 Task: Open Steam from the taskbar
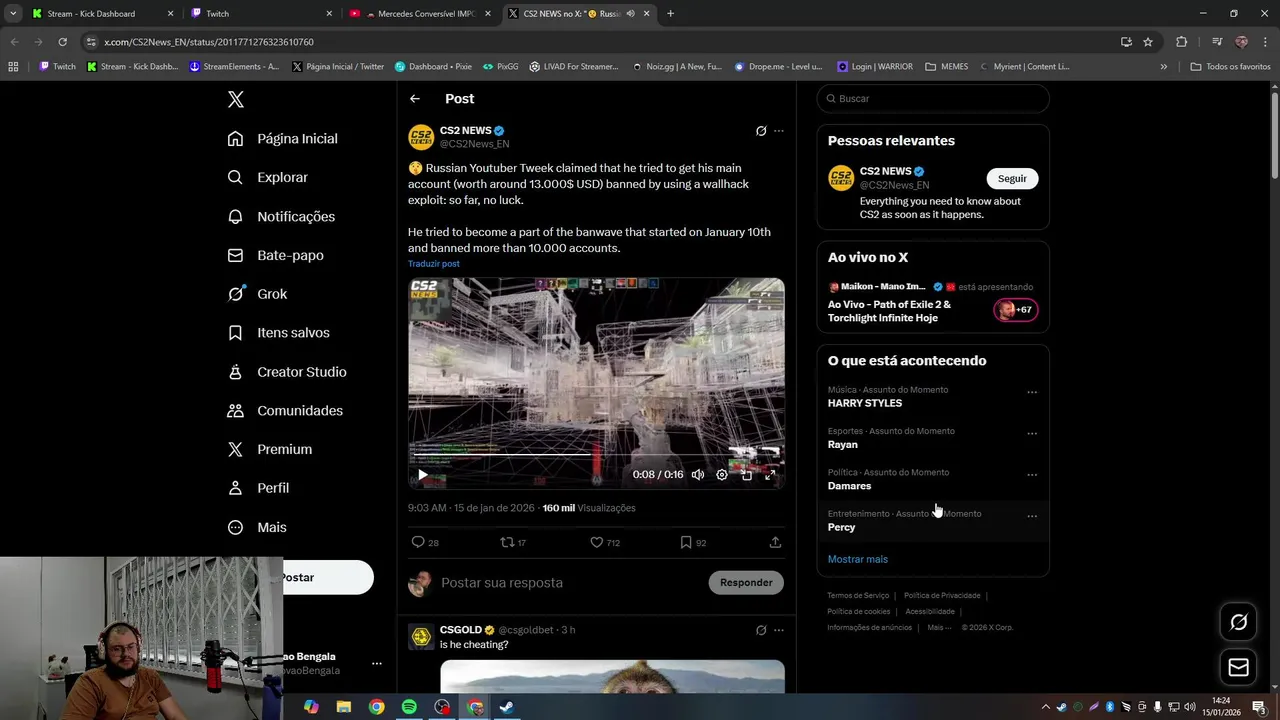click(507, 707)
